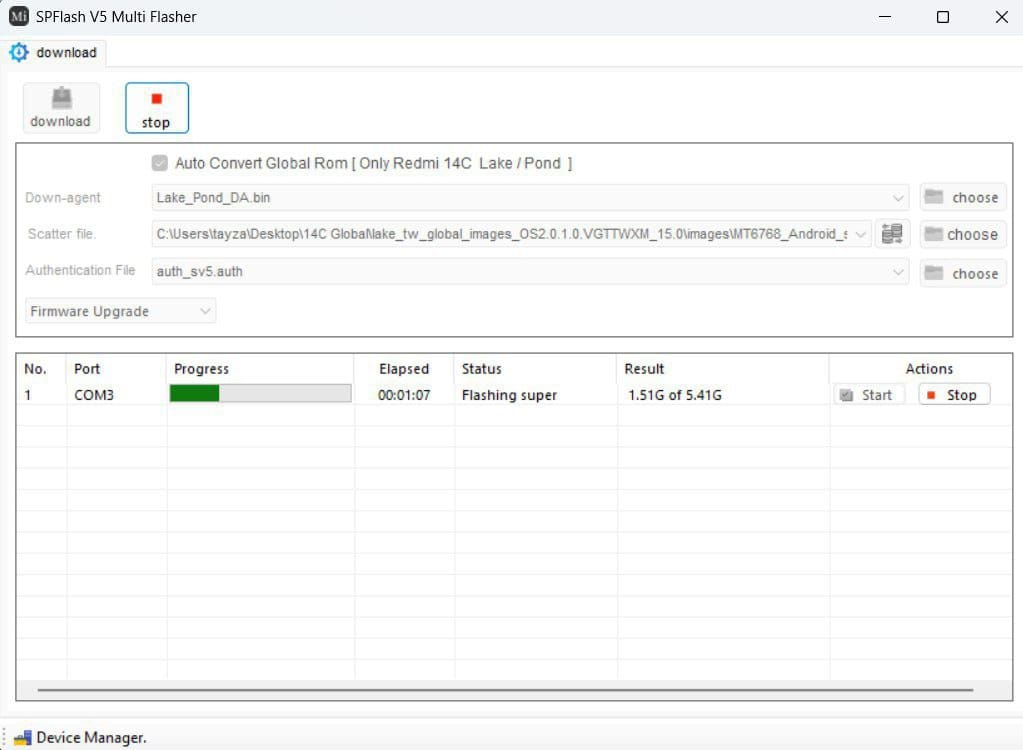Expand the auth_sv5.auth Authentication File dropdown
This screenshot has width=1023, height=750.
click(x=897, y=271)
